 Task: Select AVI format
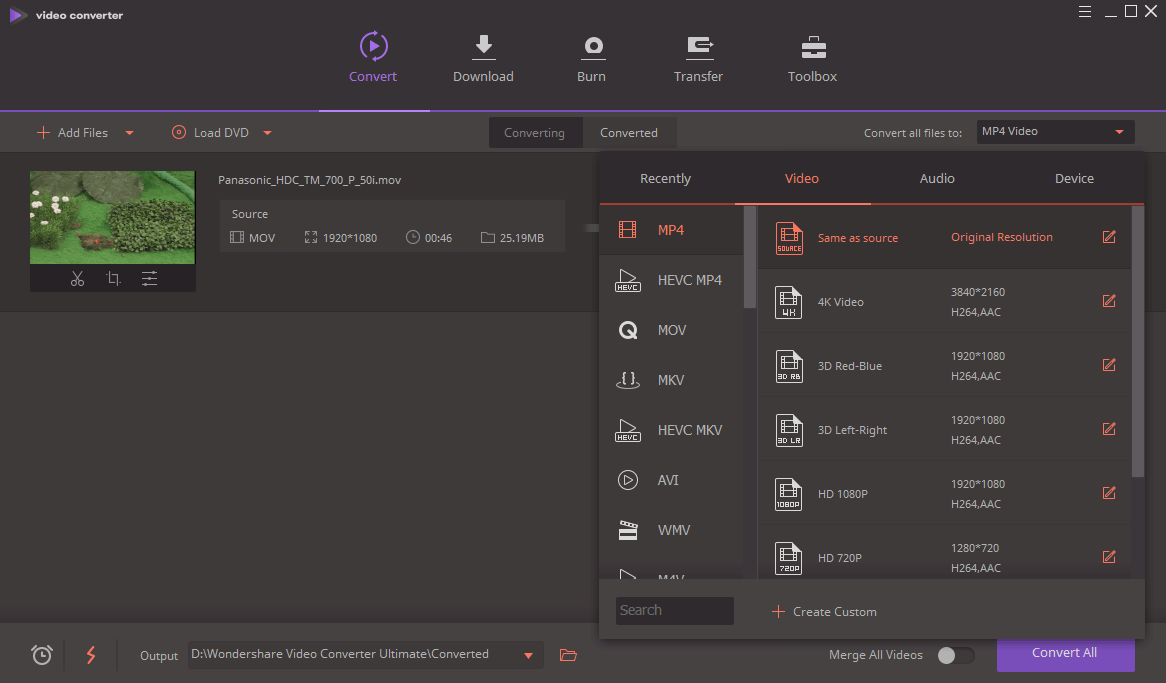[671, 480]
